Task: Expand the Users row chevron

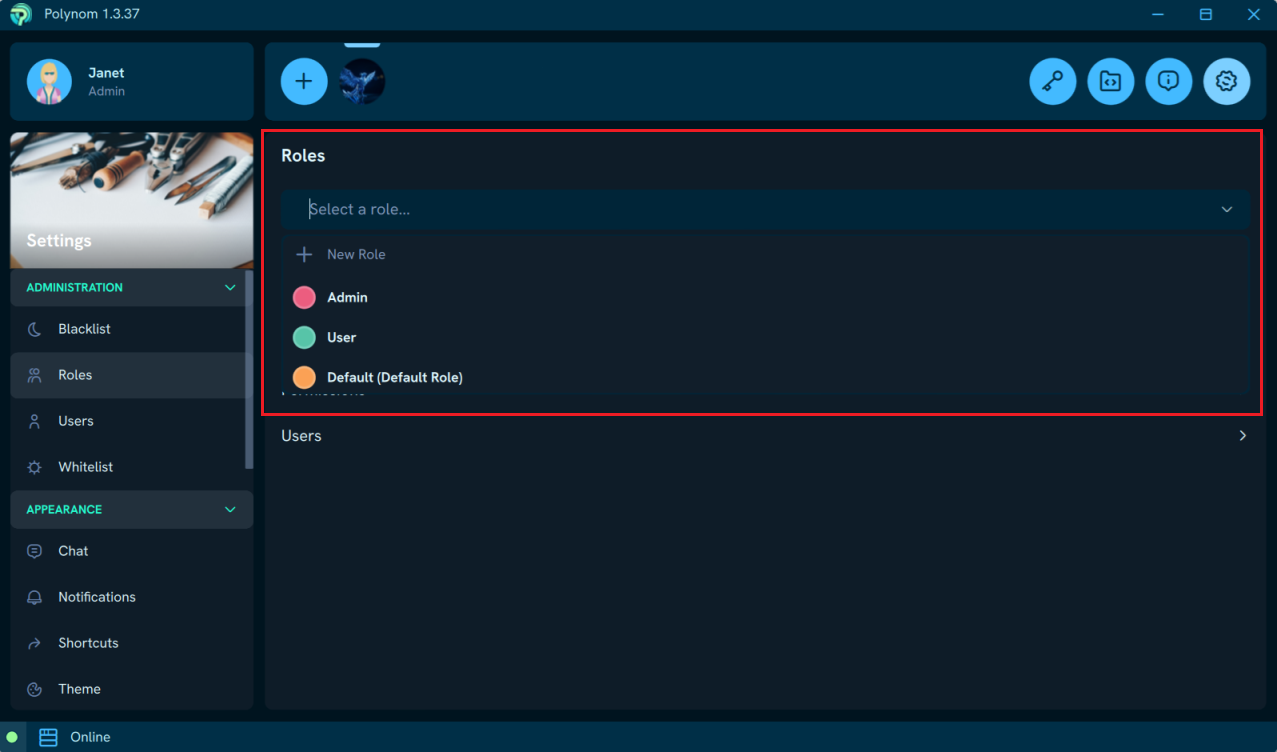Action: point(1242,436)
